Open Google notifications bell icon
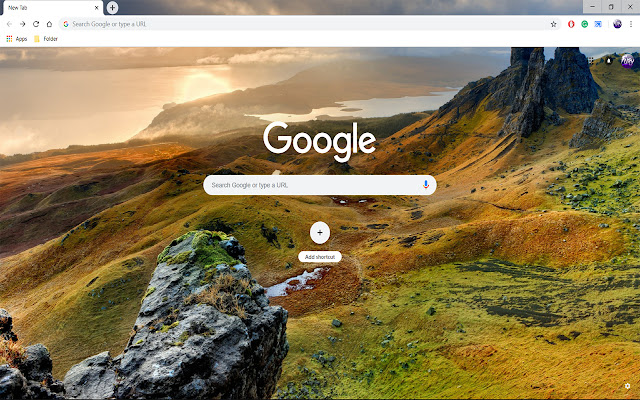The image size is (640, 400). coord(609,60)
